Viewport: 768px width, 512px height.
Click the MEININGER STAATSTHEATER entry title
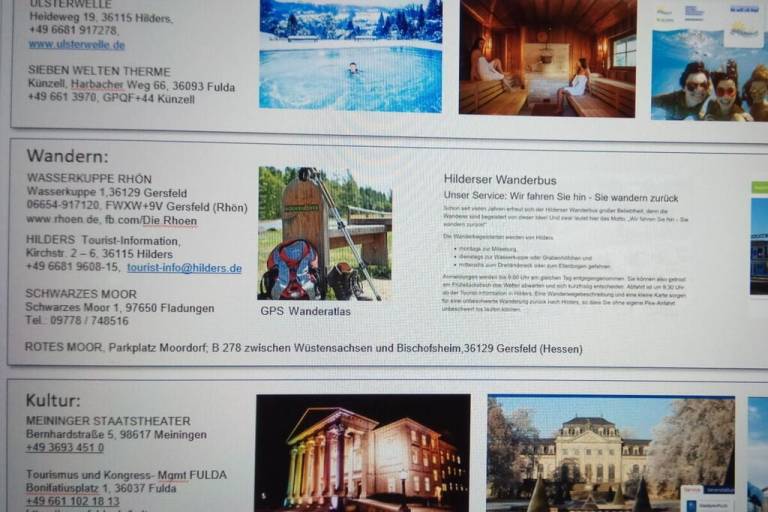point(108,421)
